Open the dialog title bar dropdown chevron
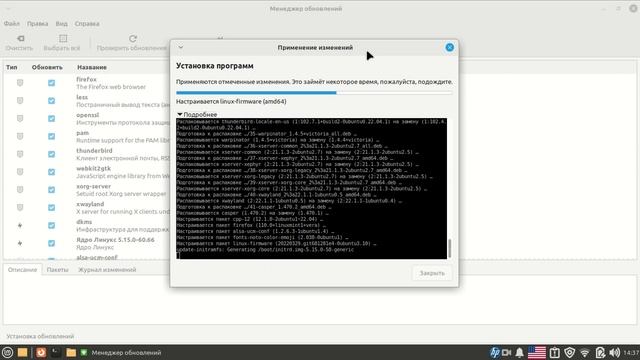The height and width of the screenshot is (360, 640). coord(181,47)
